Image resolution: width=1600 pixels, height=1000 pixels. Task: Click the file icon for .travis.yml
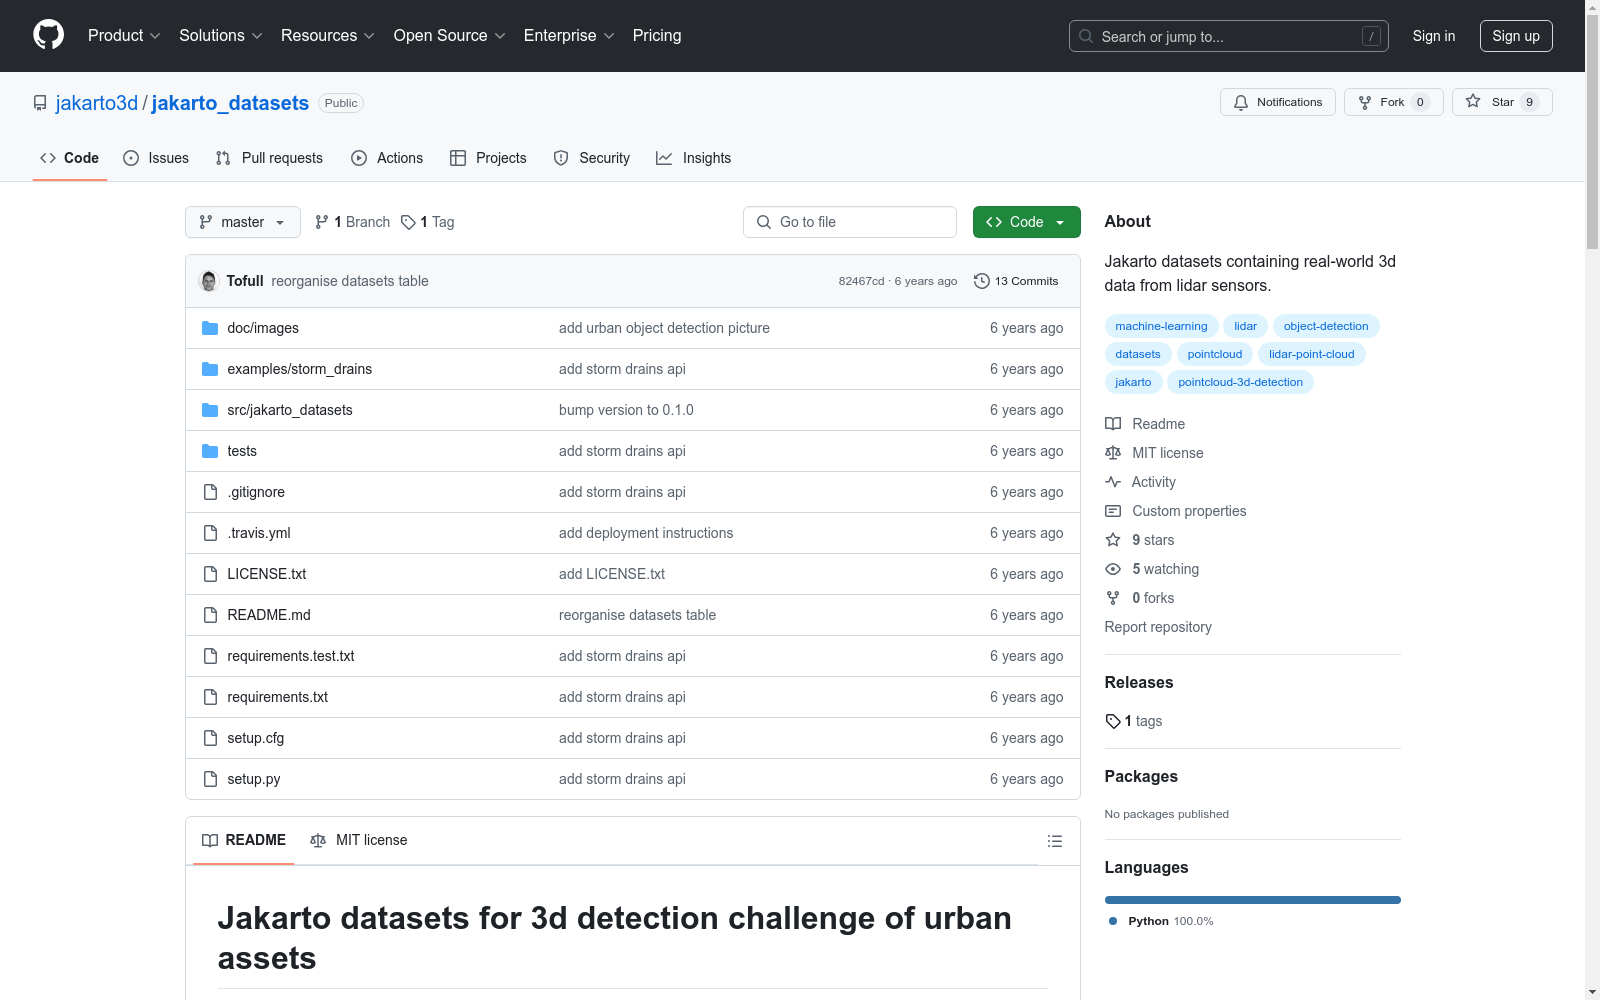pos(210,533)
